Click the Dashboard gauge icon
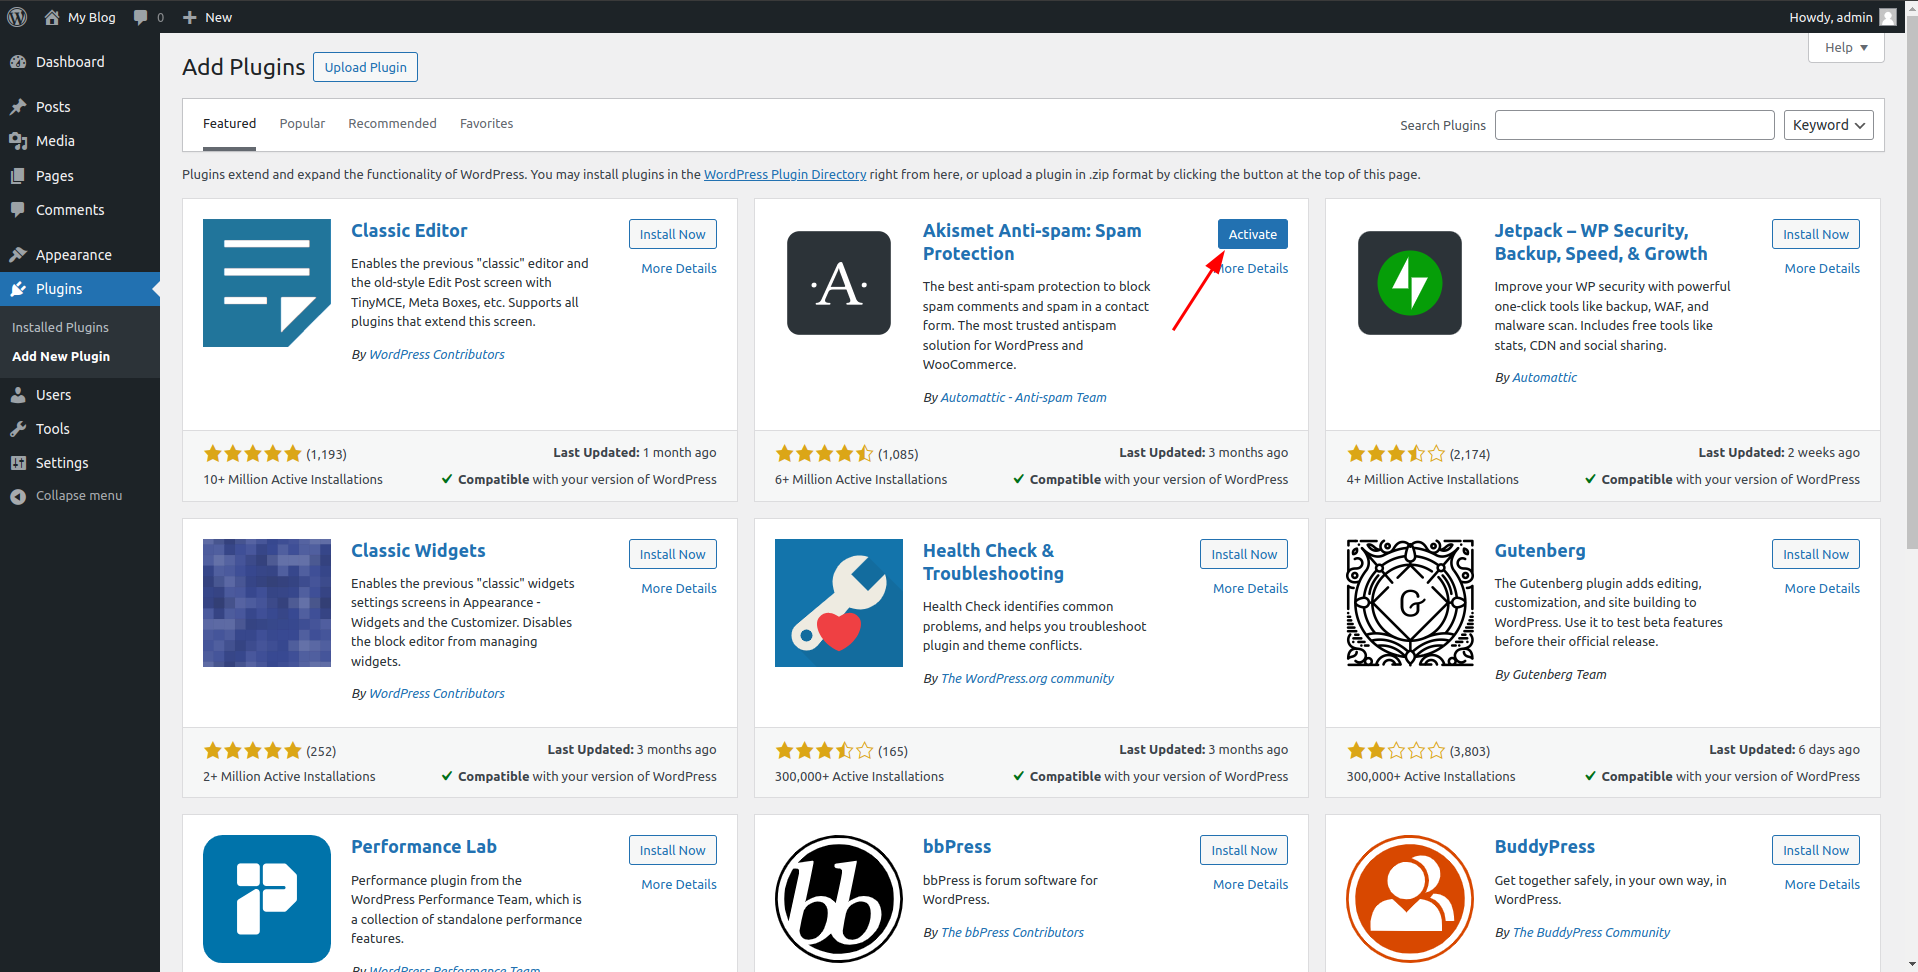 tap(18, 62)
